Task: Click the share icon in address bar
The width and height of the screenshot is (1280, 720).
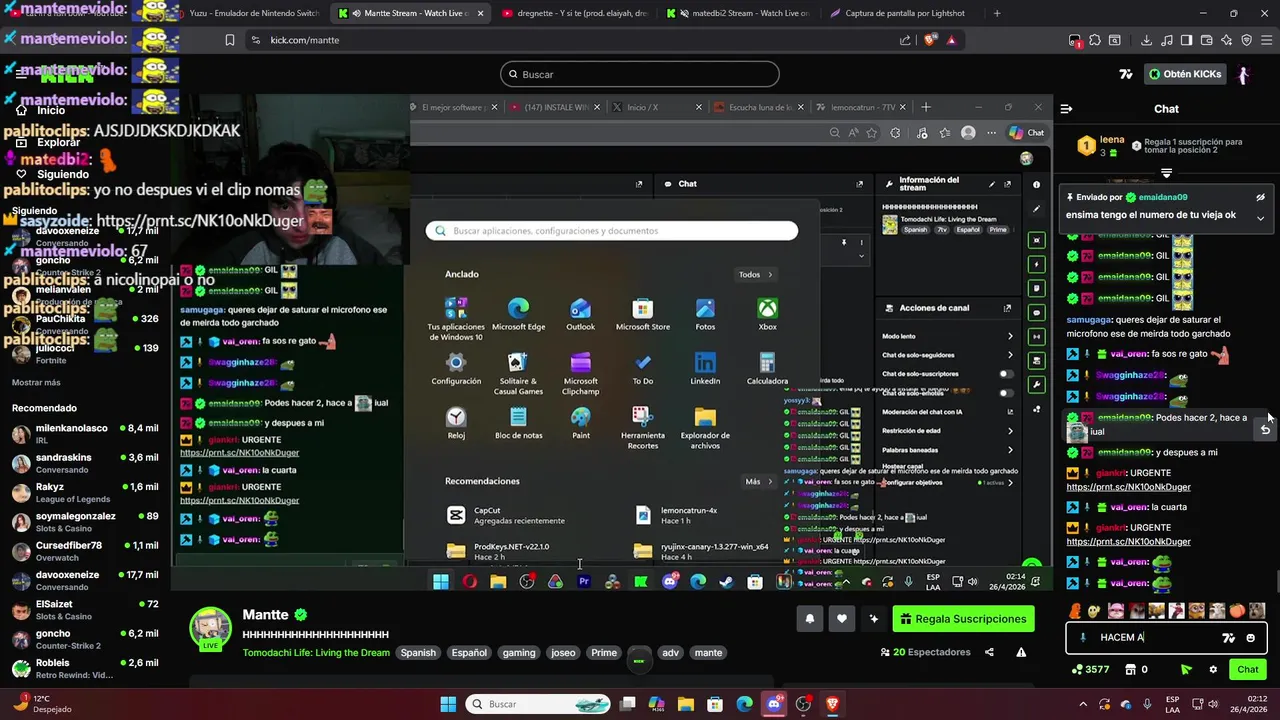Action: (905, 40)
